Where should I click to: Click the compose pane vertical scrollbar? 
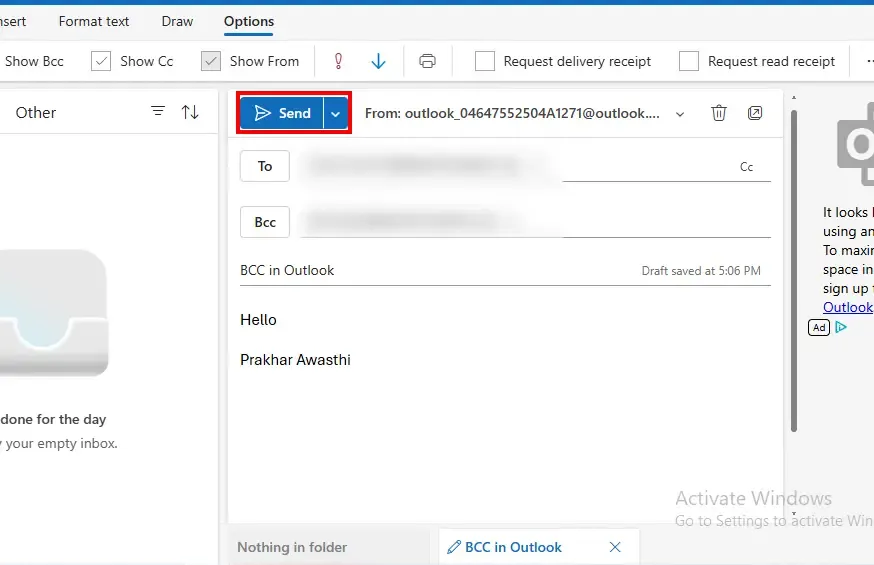coord(794,270)
